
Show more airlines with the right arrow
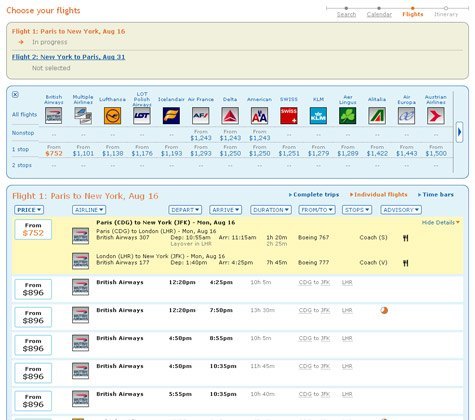tap(459, 132)
